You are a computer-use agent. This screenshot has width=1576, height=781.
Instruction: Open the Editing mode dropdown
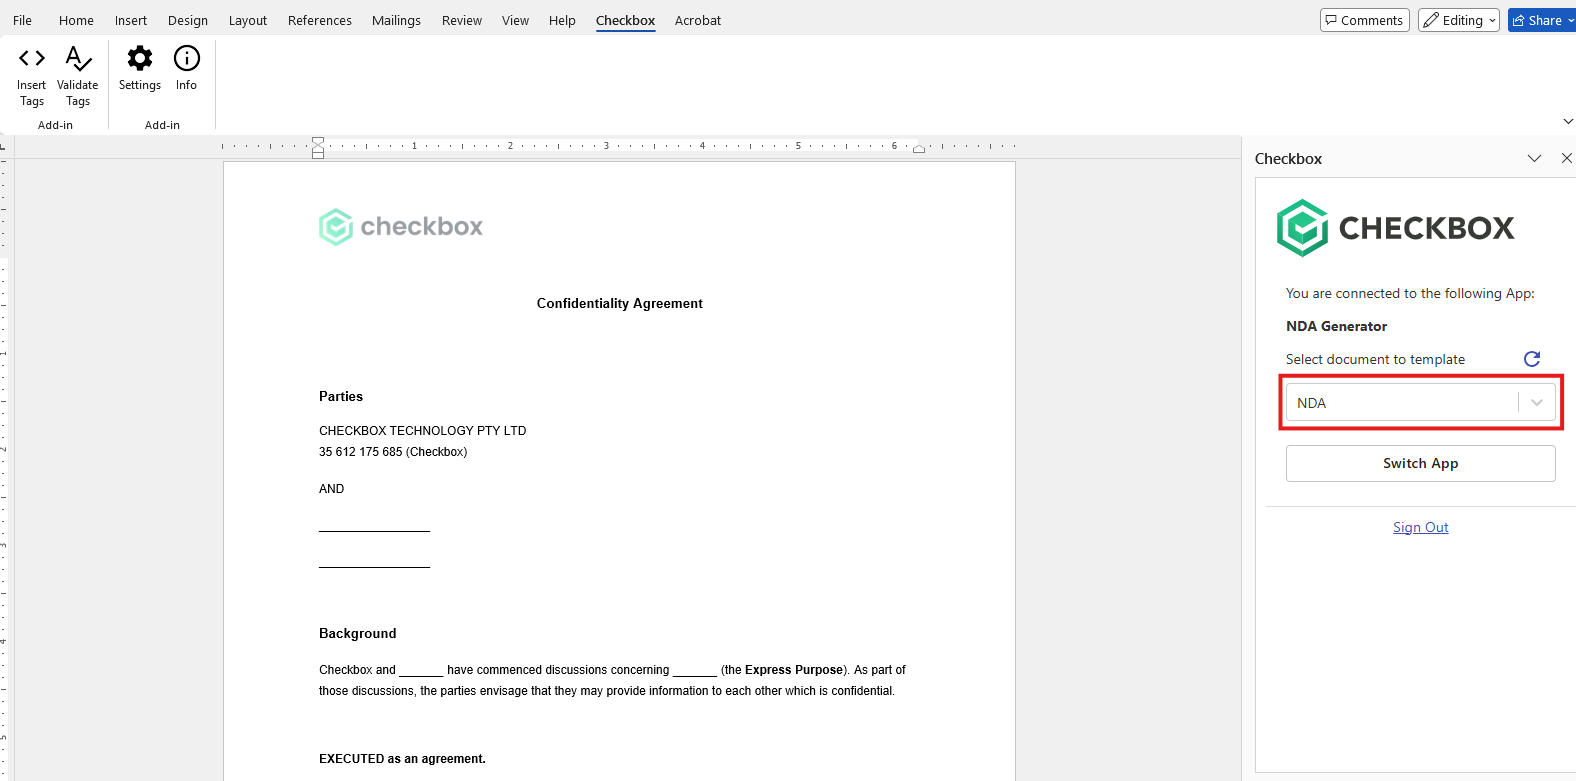[x=1458, y=20]
